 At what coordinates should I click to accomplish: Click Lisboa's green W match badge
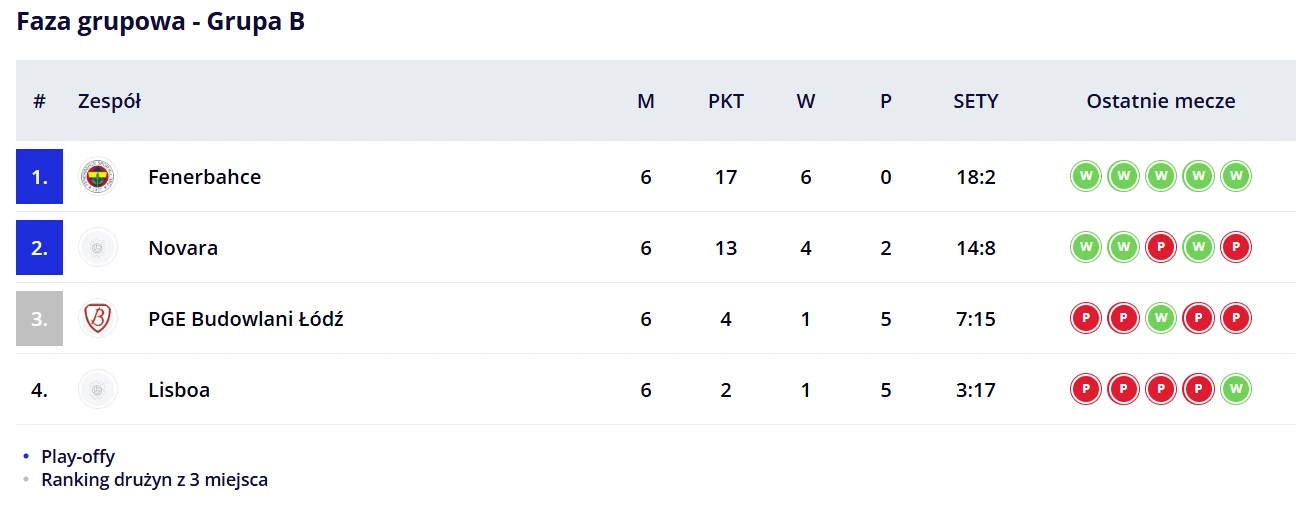pyautogui.click(x=1237, y=390)
